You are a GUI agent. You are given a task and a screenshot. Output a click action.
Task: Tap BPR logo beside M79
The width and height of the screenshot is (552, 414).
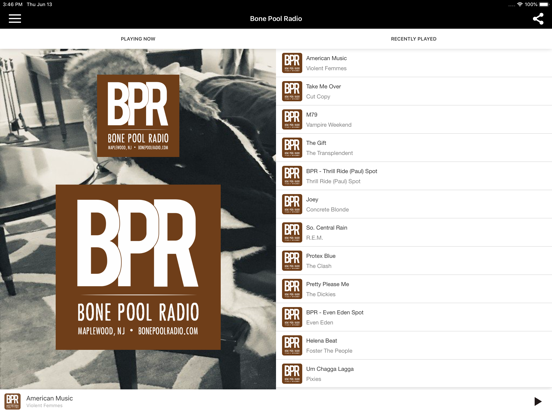pyautogui.click(x=292, y=119)
